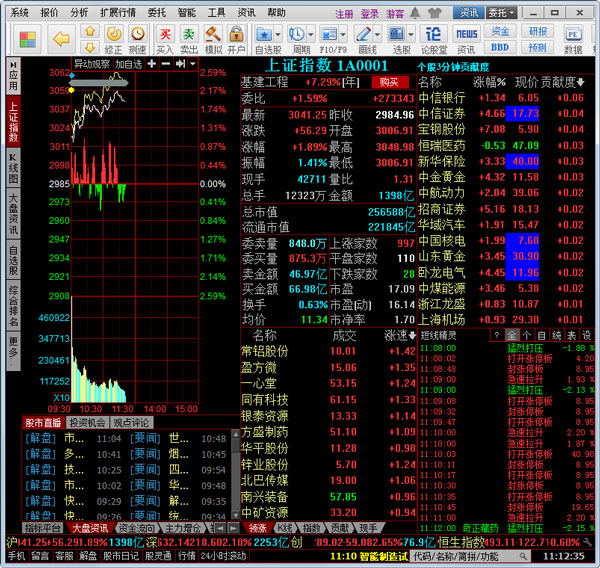This screenshot has height=568, width=600.
Task: Go back with the yellow left arrow
Action: (x=61, y=39)
